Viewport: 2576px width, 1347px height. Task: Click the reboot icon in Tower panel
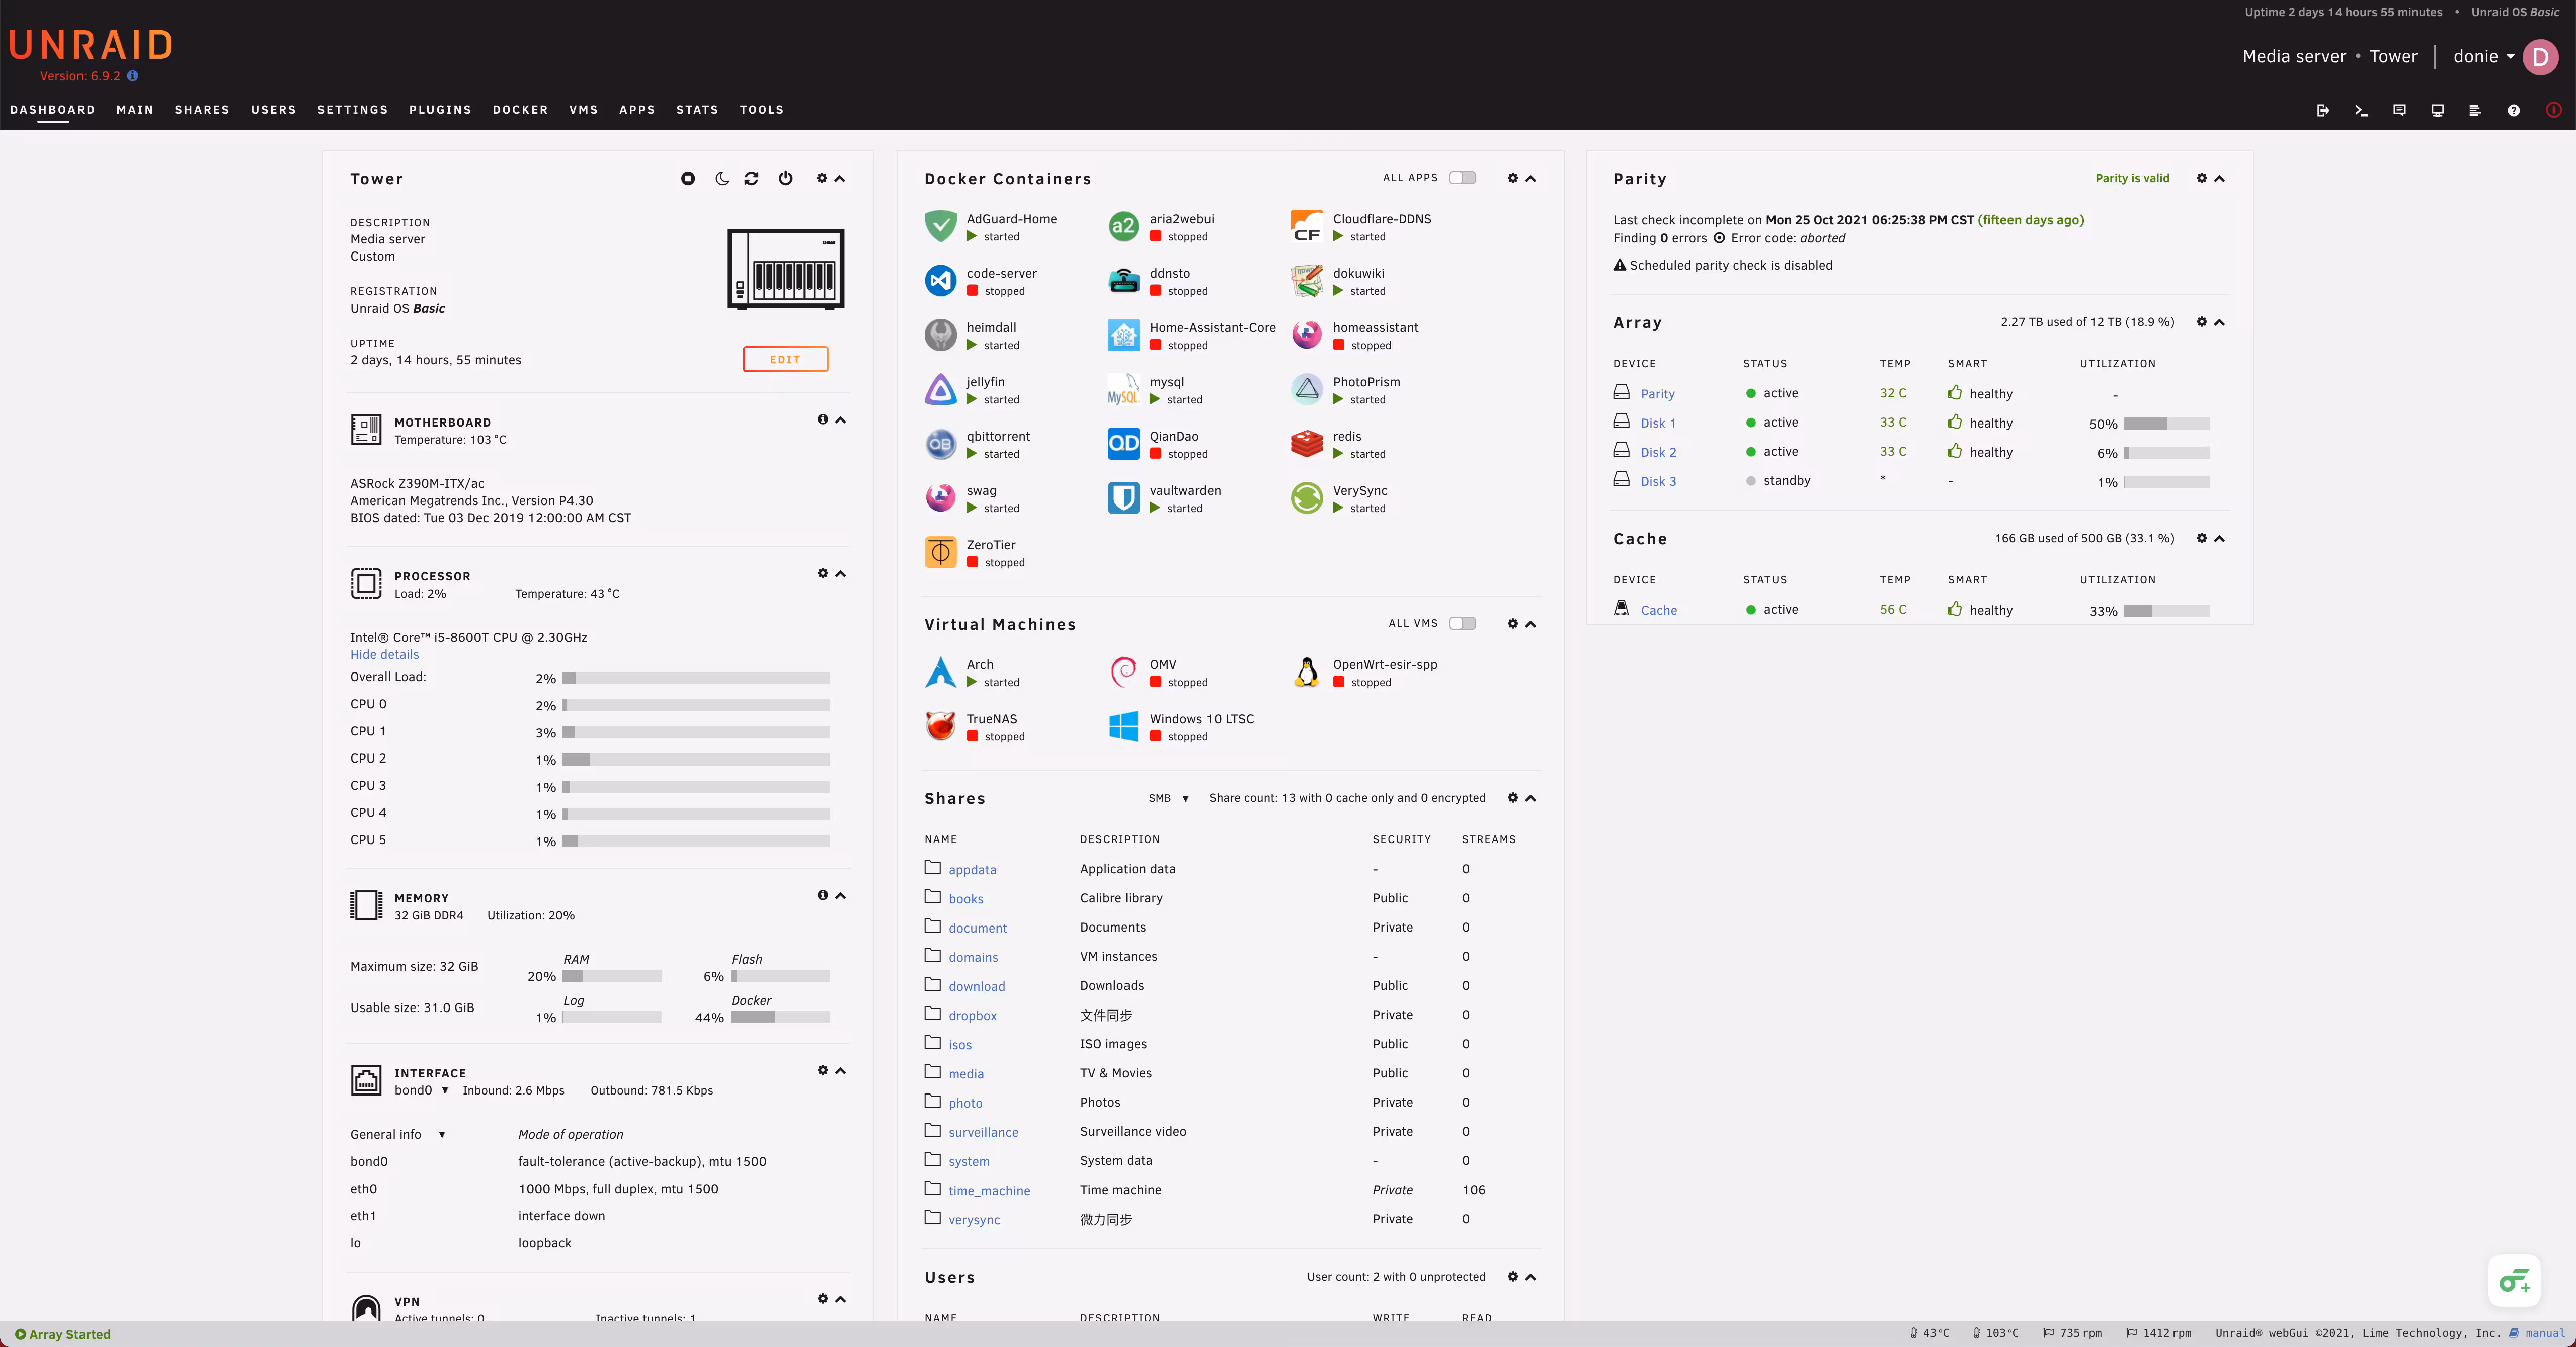coord(752,178)
